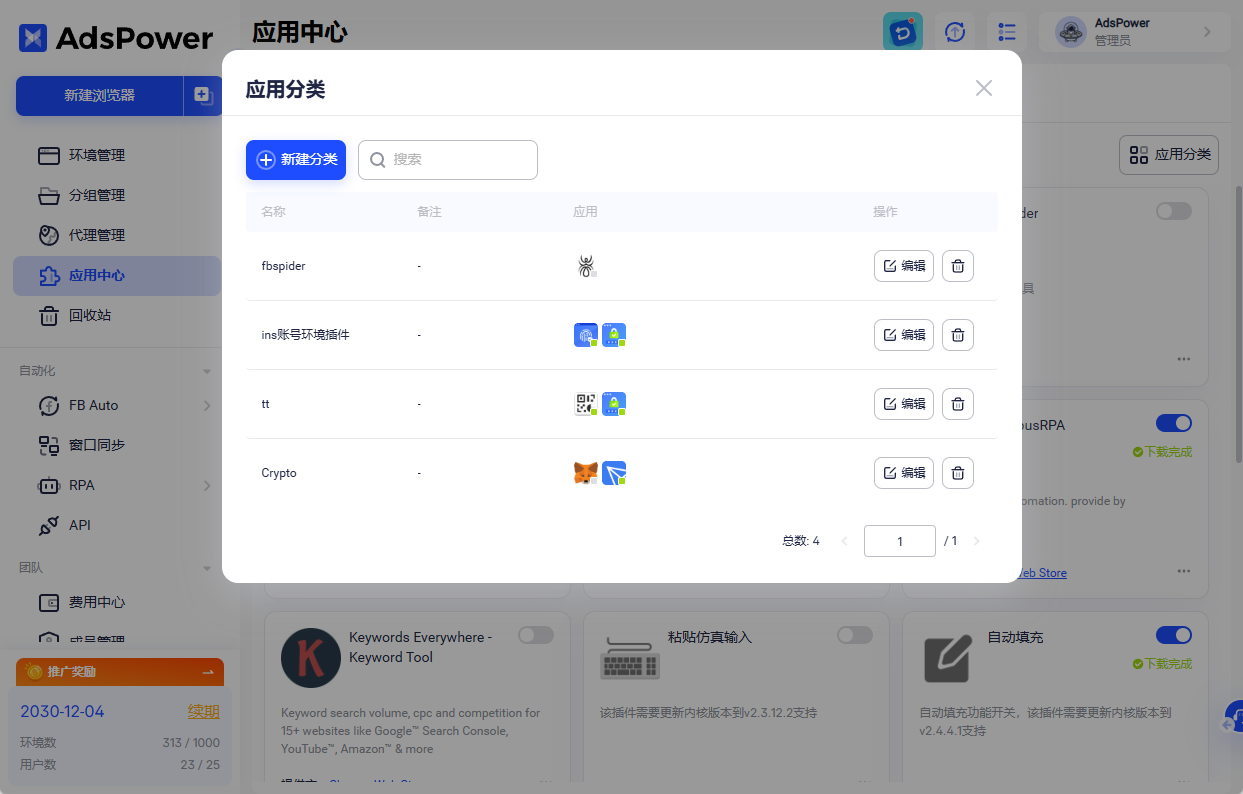
Task: Open 费用中心 in sidebar
Action: [117, 602]
